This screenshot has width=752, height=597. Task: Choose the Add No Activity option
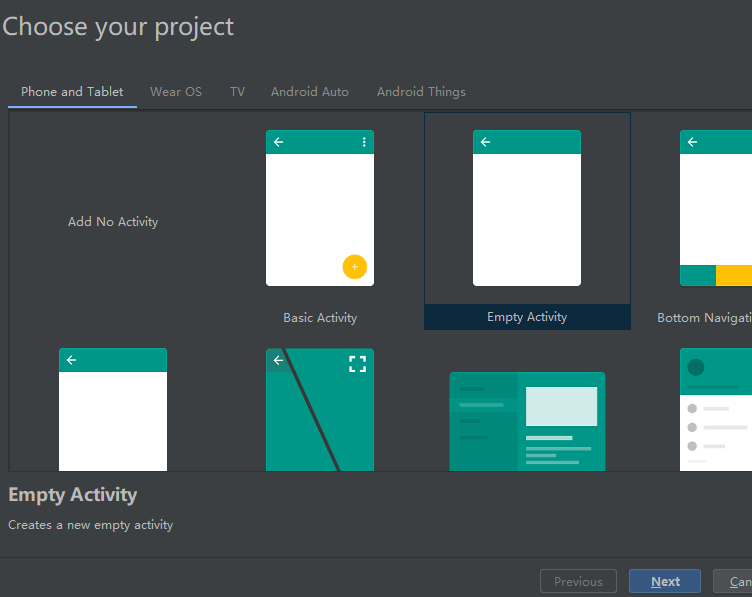[x=113, y=222]
